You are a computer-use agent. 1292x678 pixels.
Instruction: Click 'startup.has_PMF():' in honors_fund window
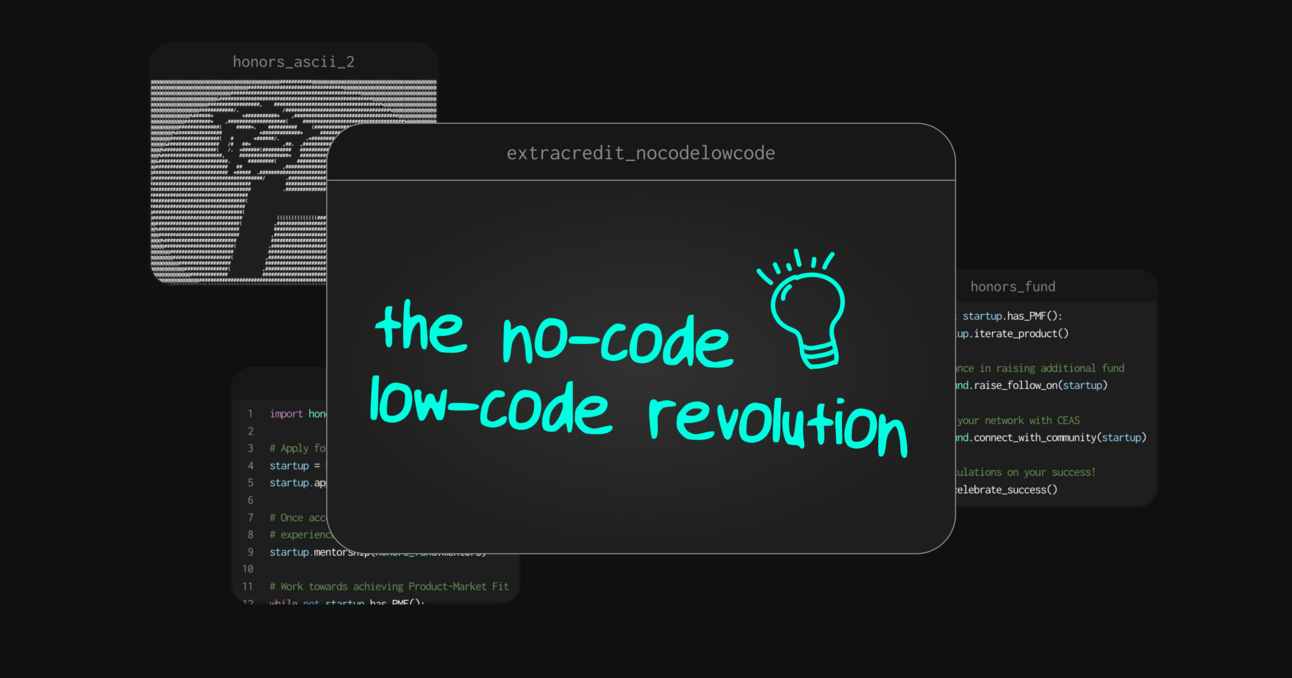[x=1012, y=316]
